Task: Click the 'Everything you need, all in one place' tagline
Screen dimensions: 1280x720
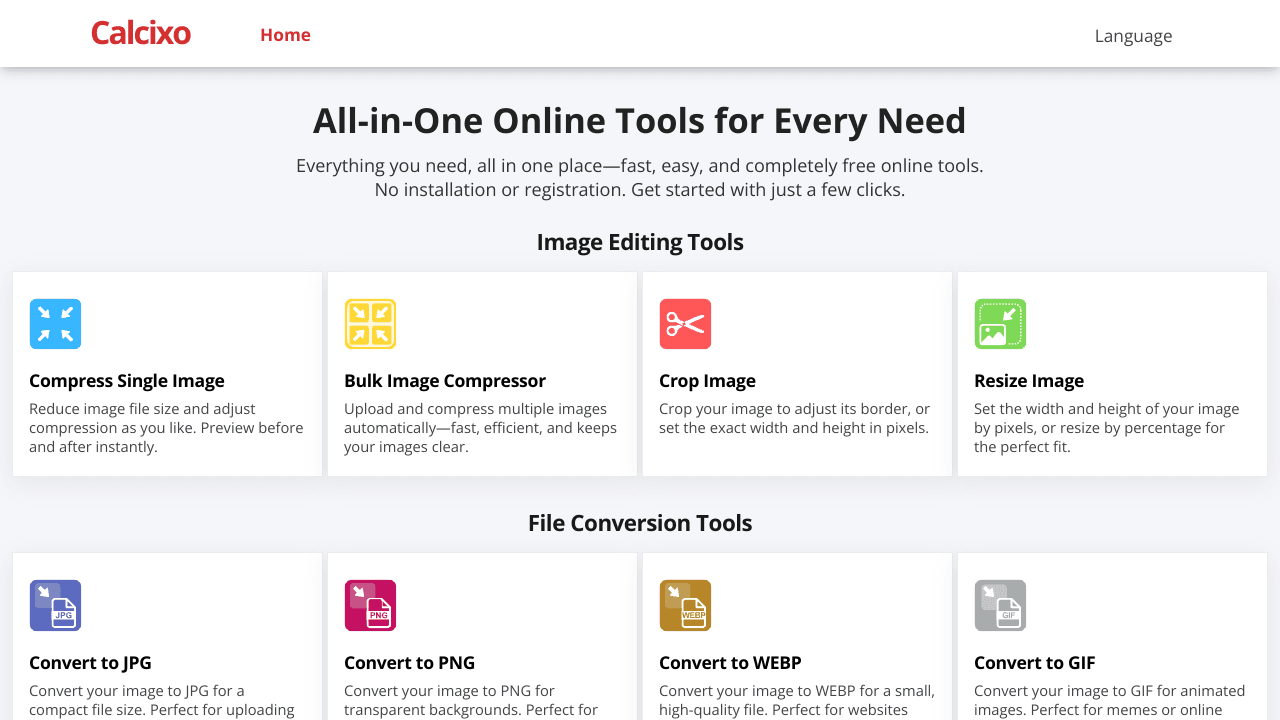Action: 640,166
